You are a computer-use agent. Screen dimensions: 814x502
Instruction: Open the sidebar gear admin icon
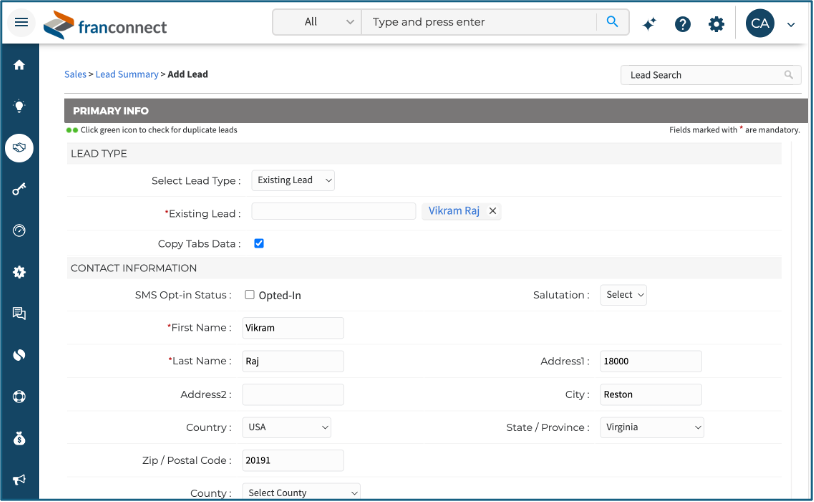click(19, 272)
